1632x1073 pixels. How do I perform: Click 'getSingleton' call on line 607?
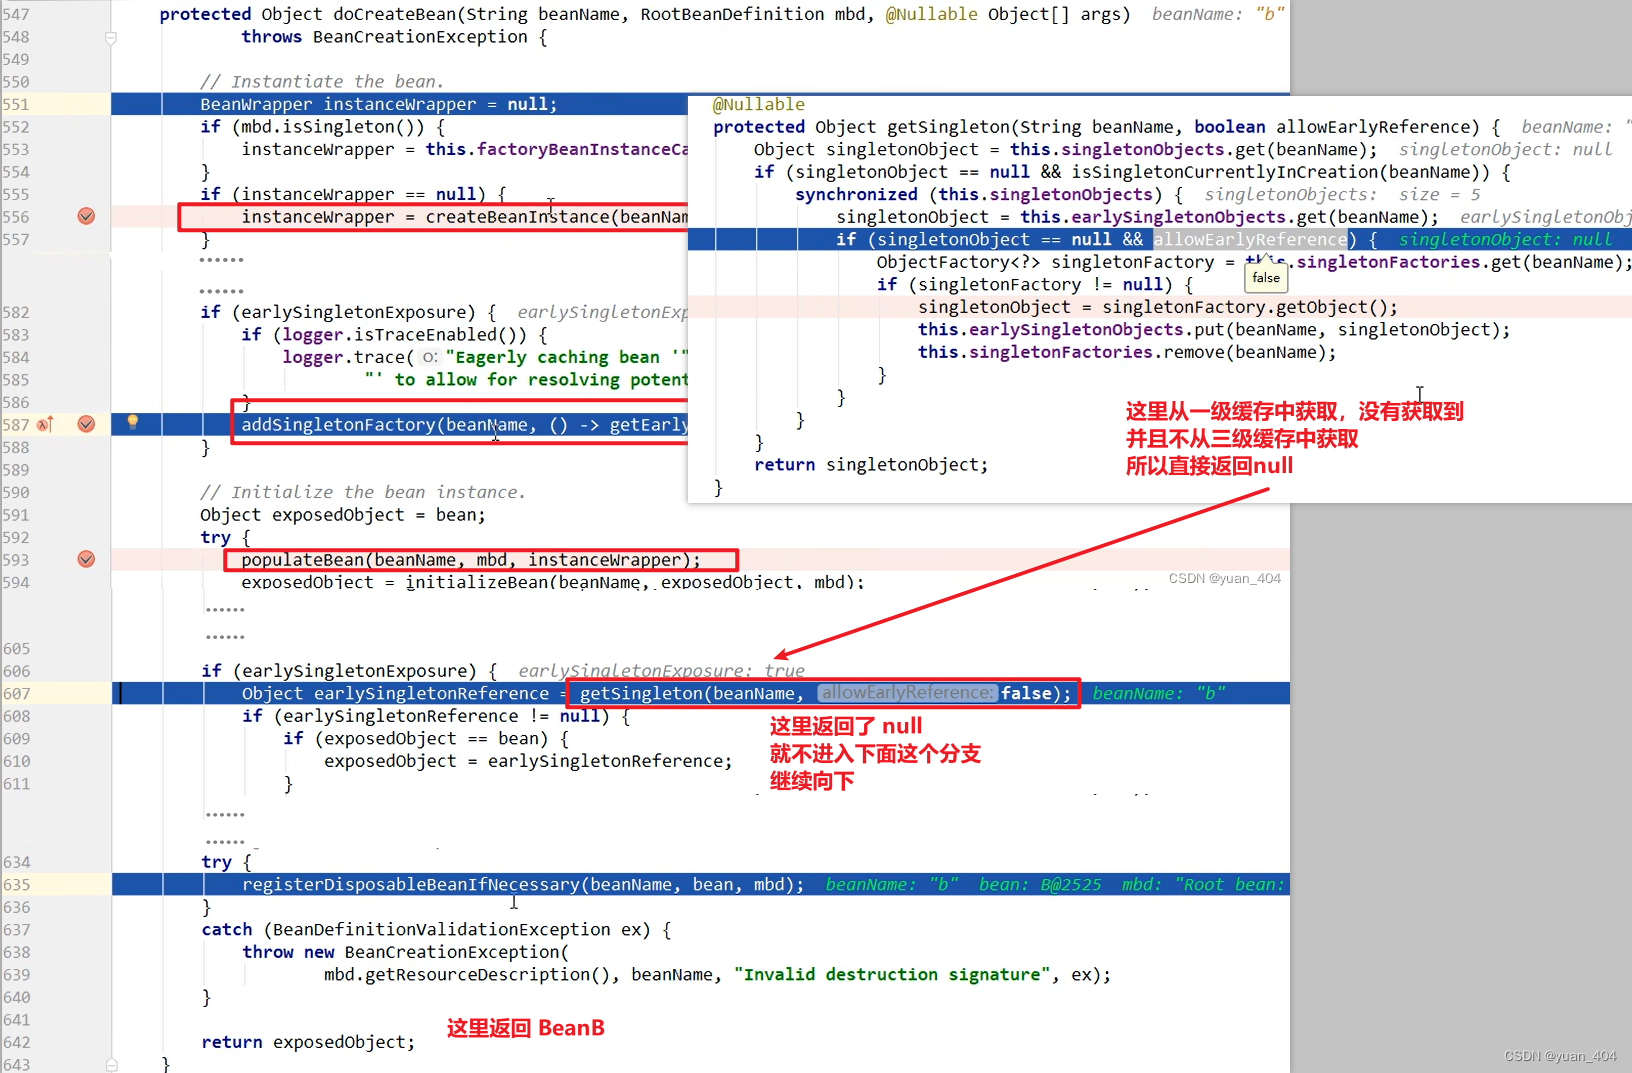[641, 694]
